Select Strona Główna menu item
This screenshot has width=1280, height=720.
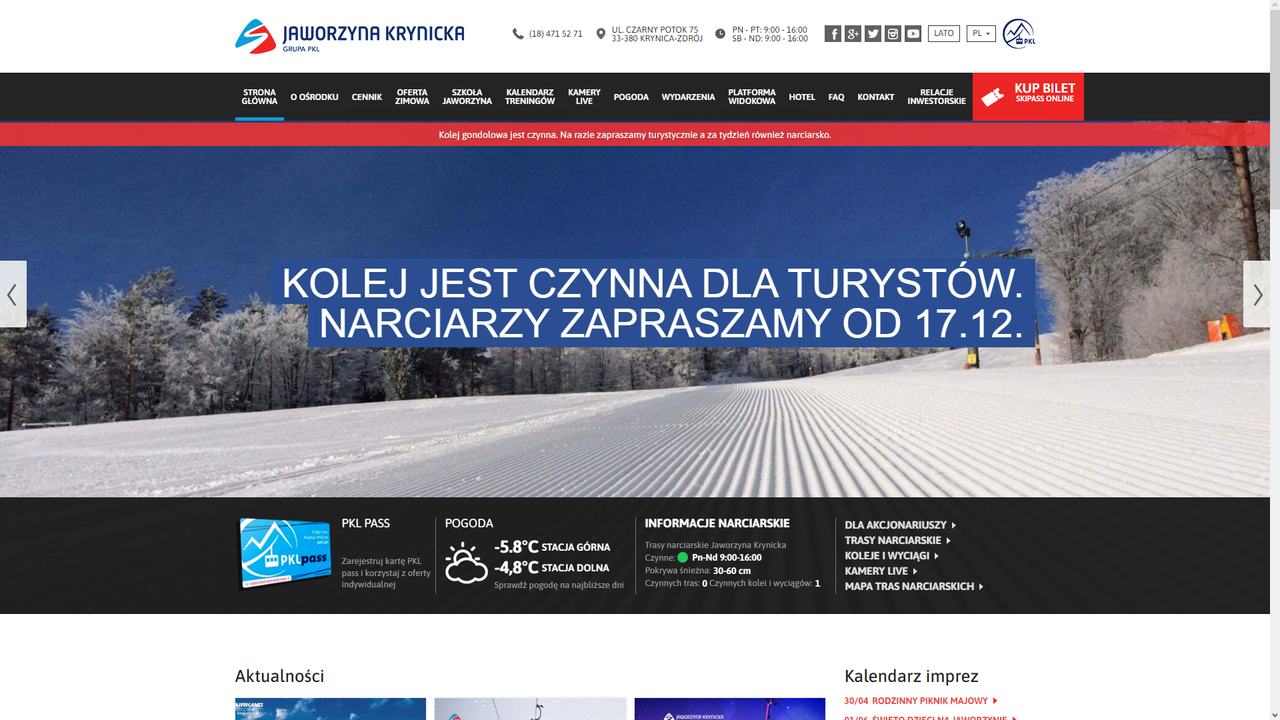point(259,97)
